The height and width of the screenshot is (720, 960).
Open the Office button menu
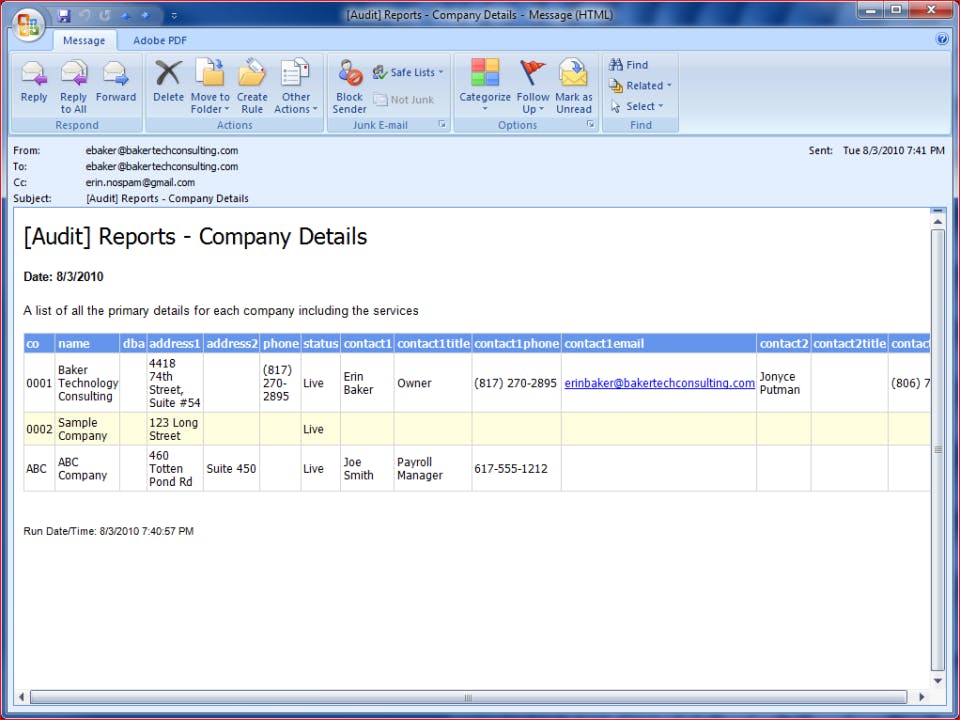[28, 26]
